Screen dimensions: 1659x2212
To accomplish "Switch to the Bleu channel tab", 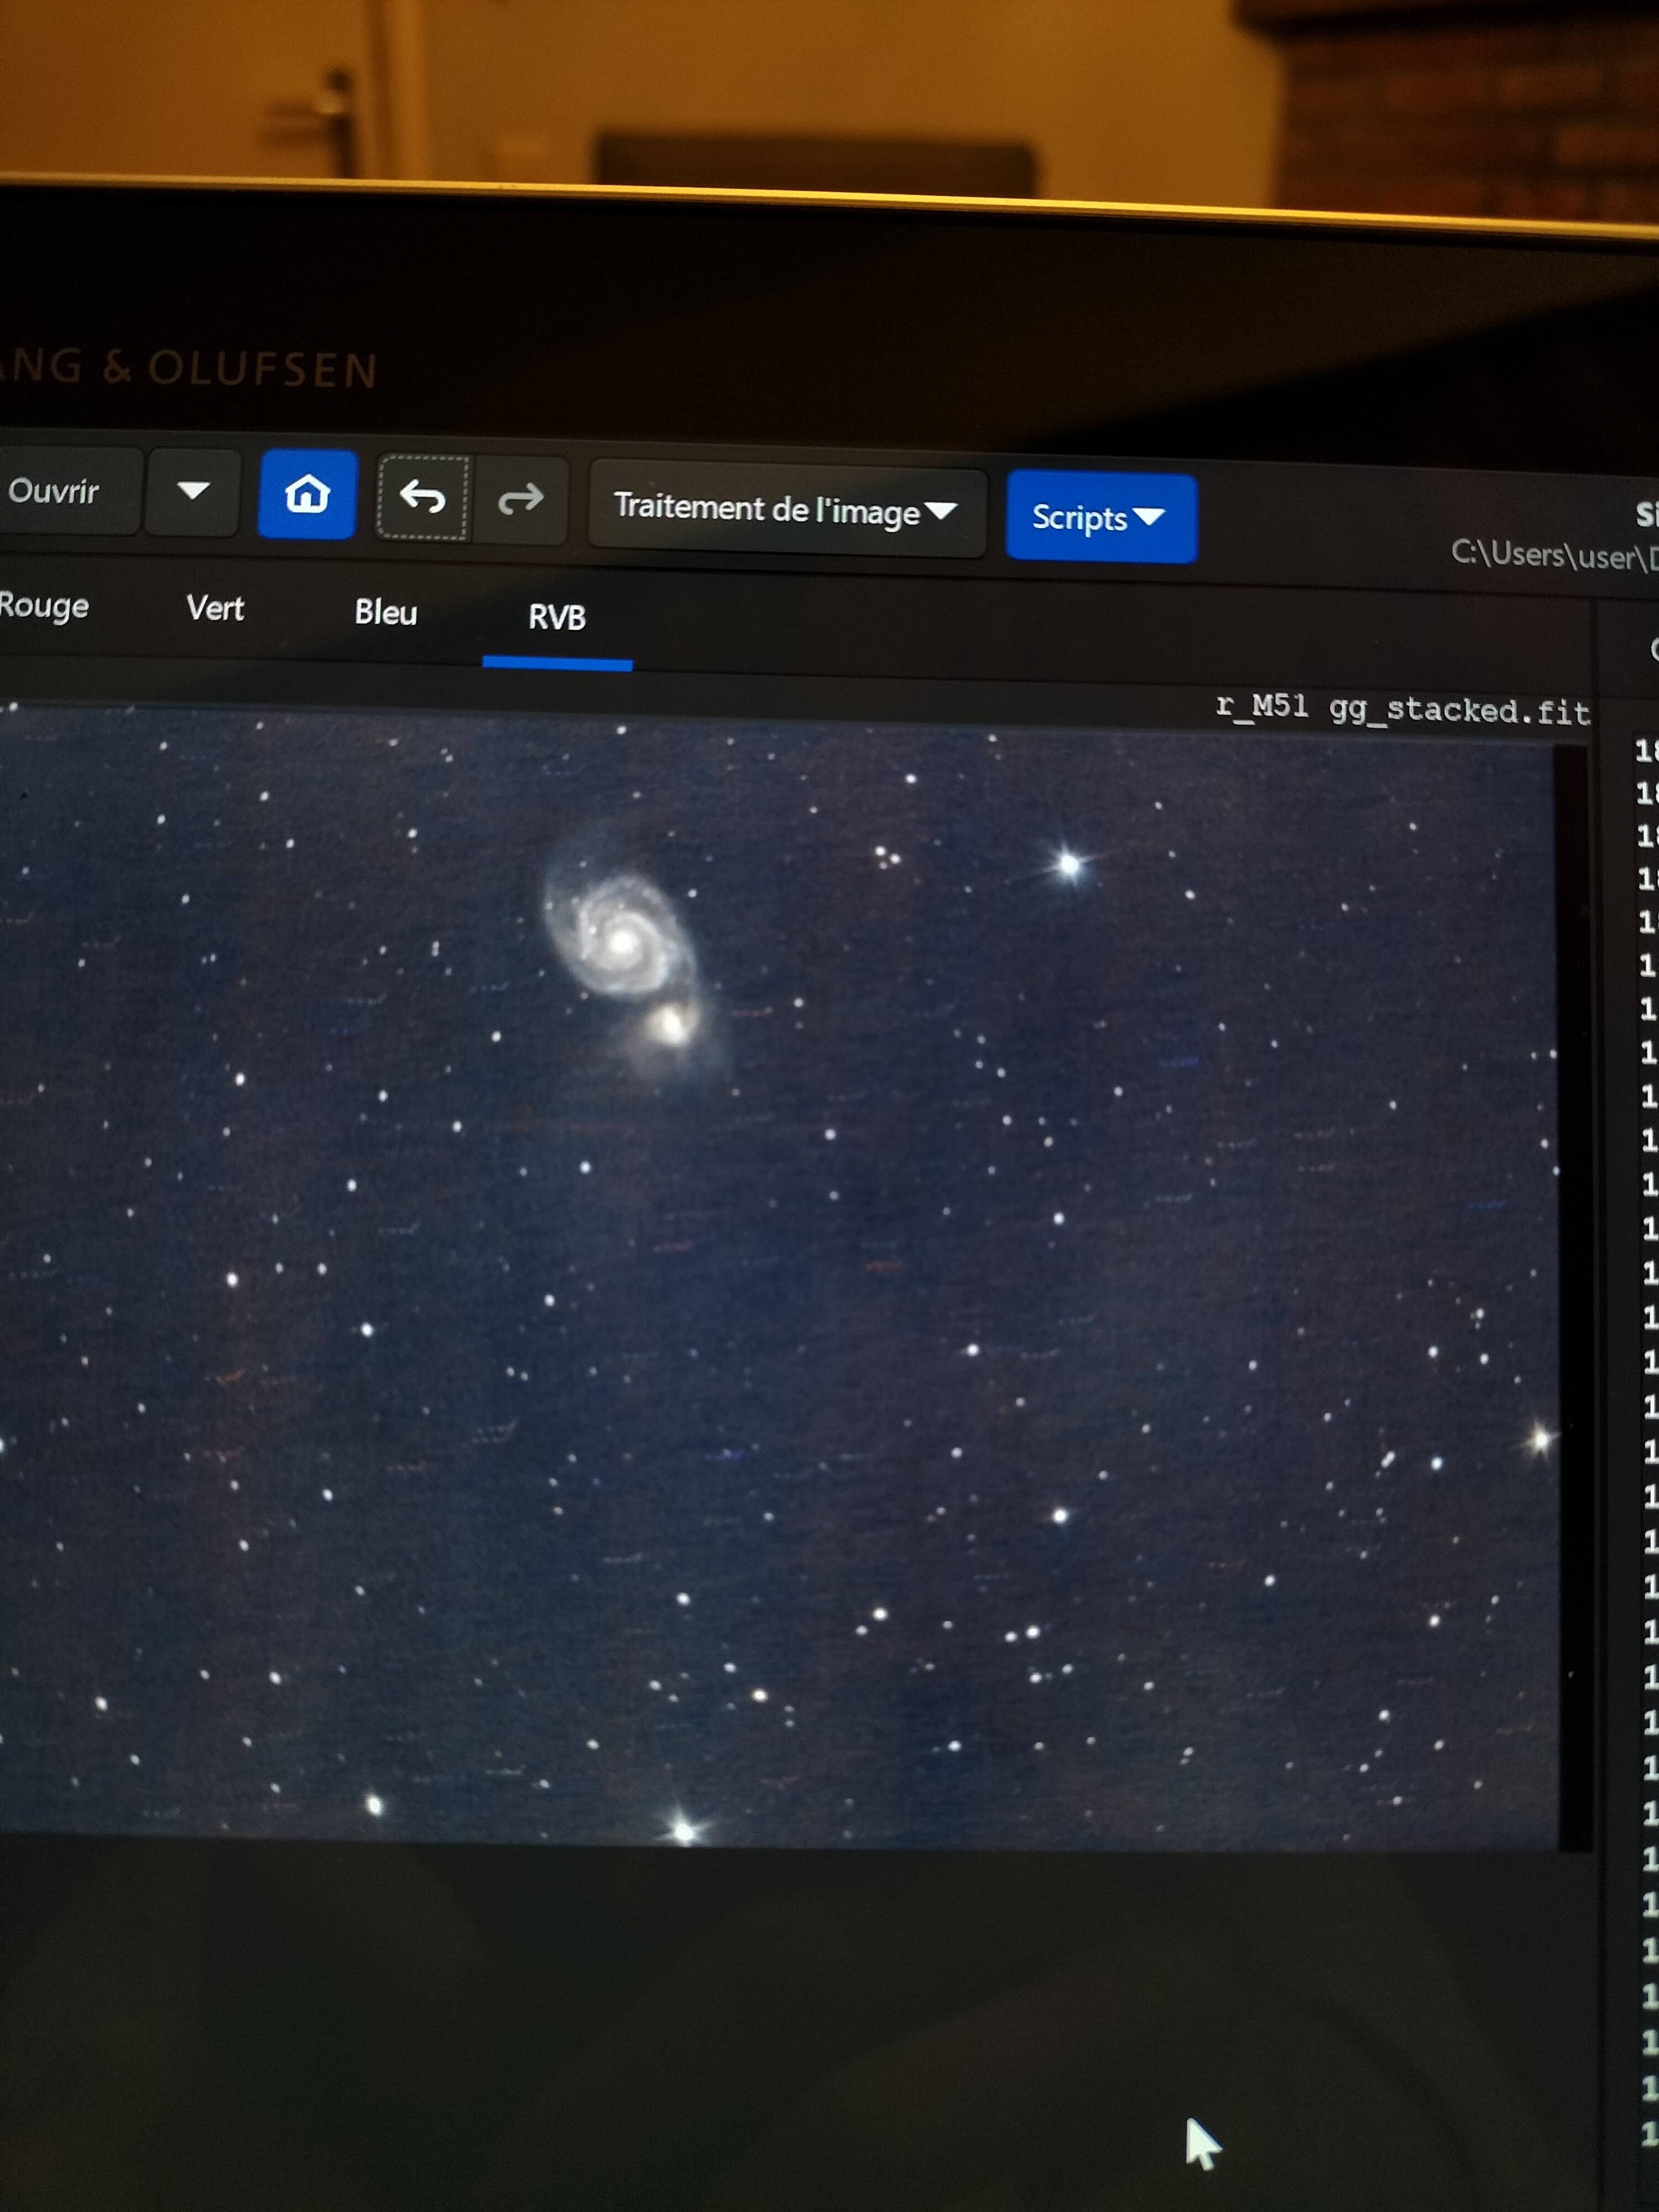I will (x=385, y=613).
